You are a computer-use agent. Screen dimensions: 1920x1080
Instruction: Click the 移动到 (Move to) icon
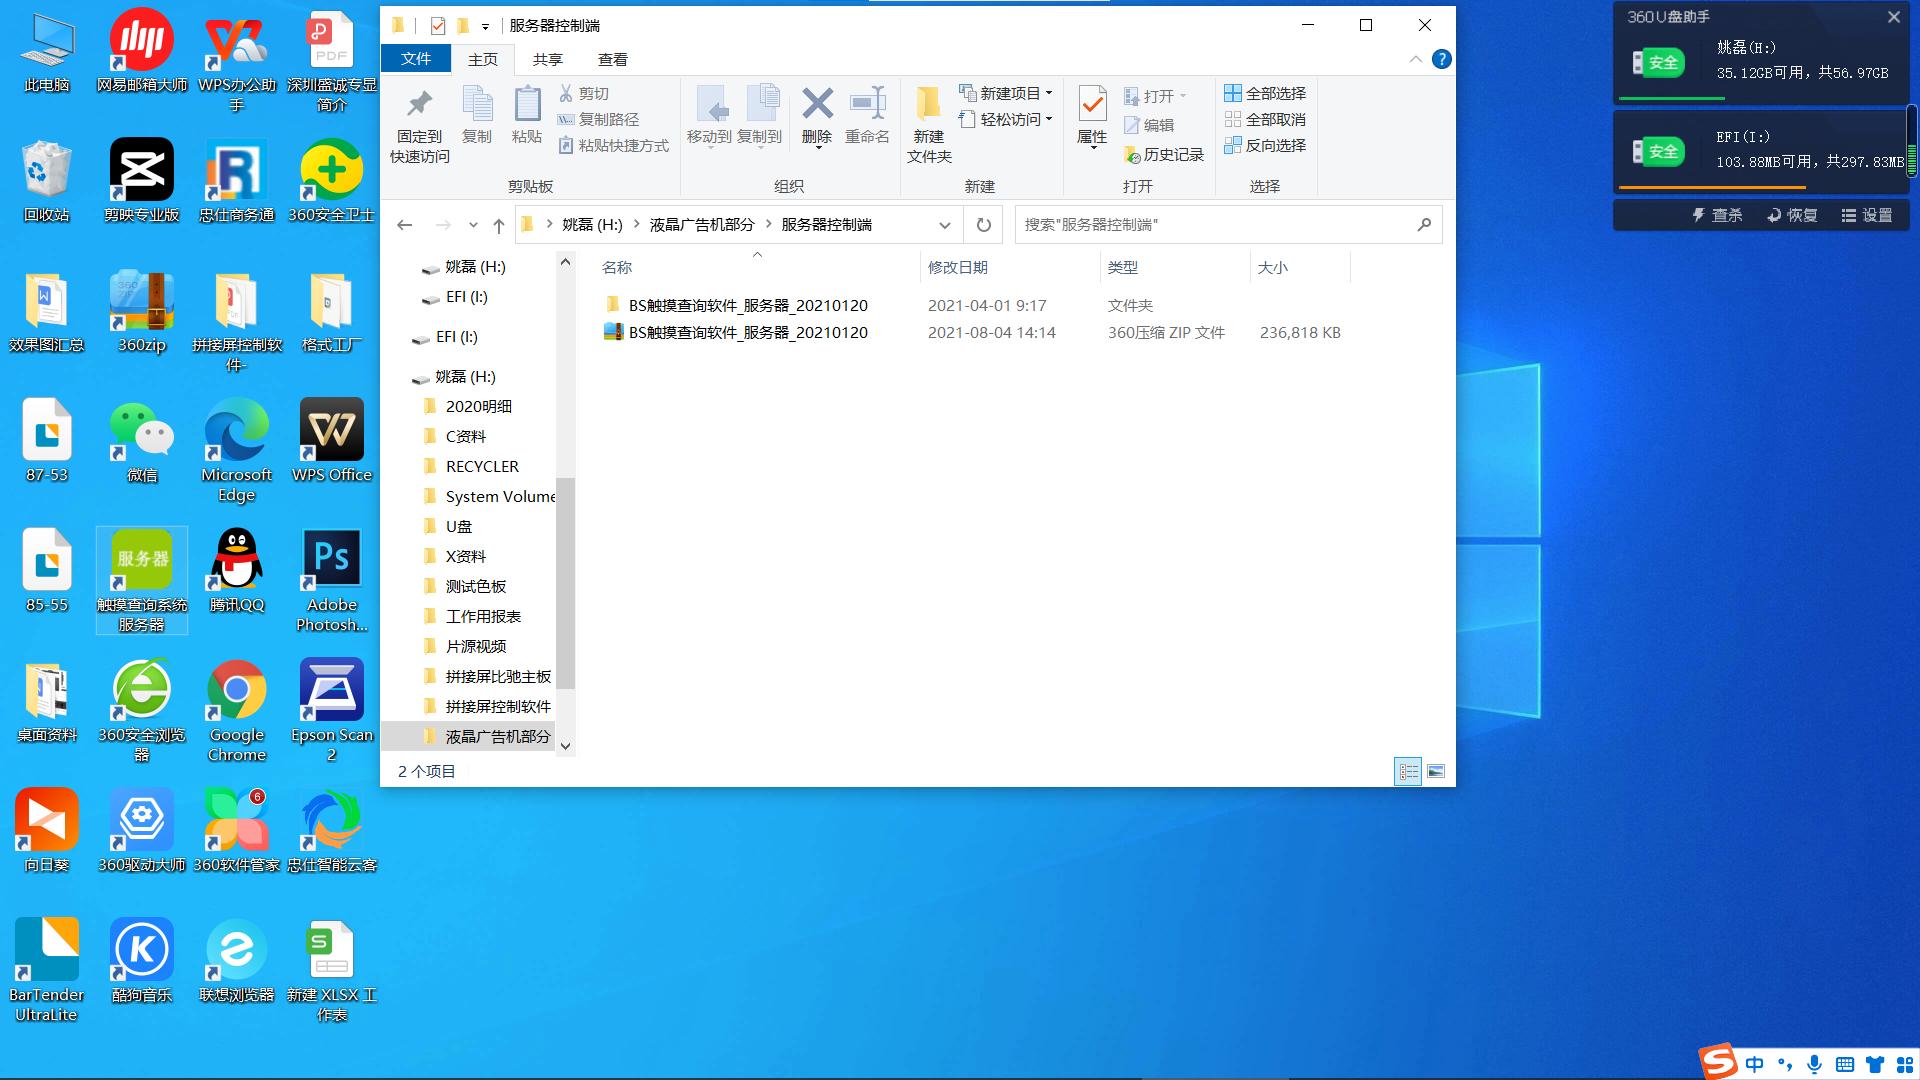711,117
